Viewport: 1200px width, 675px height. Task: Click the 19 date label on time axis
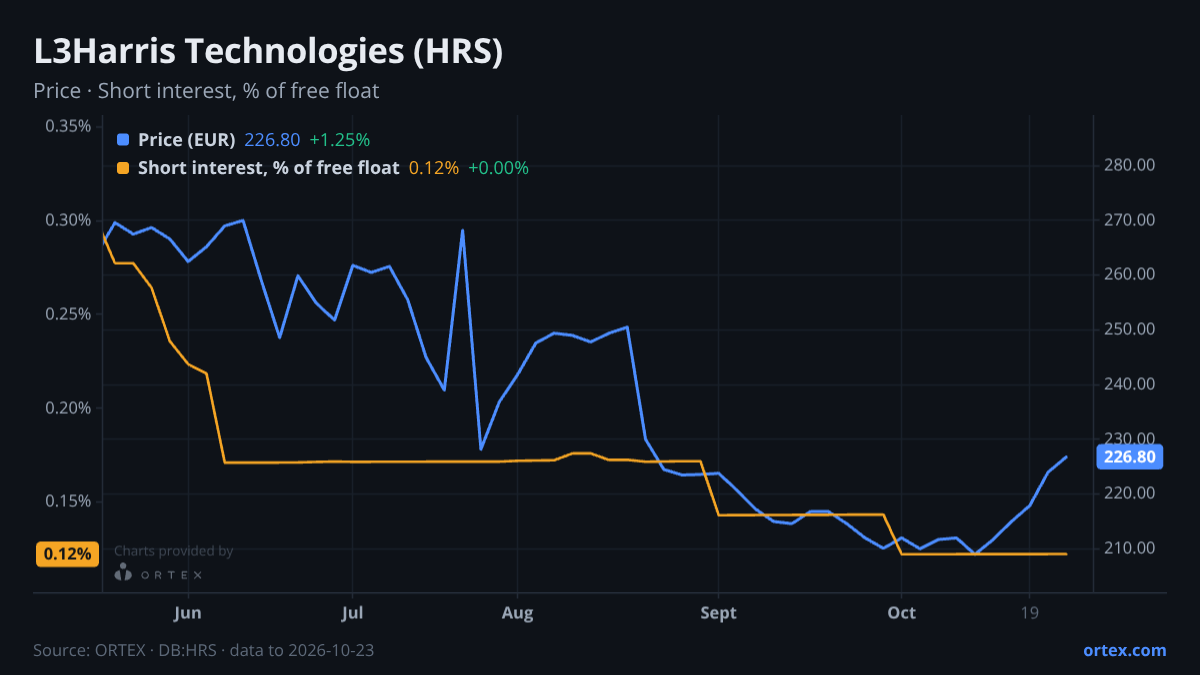[1030, 613]
